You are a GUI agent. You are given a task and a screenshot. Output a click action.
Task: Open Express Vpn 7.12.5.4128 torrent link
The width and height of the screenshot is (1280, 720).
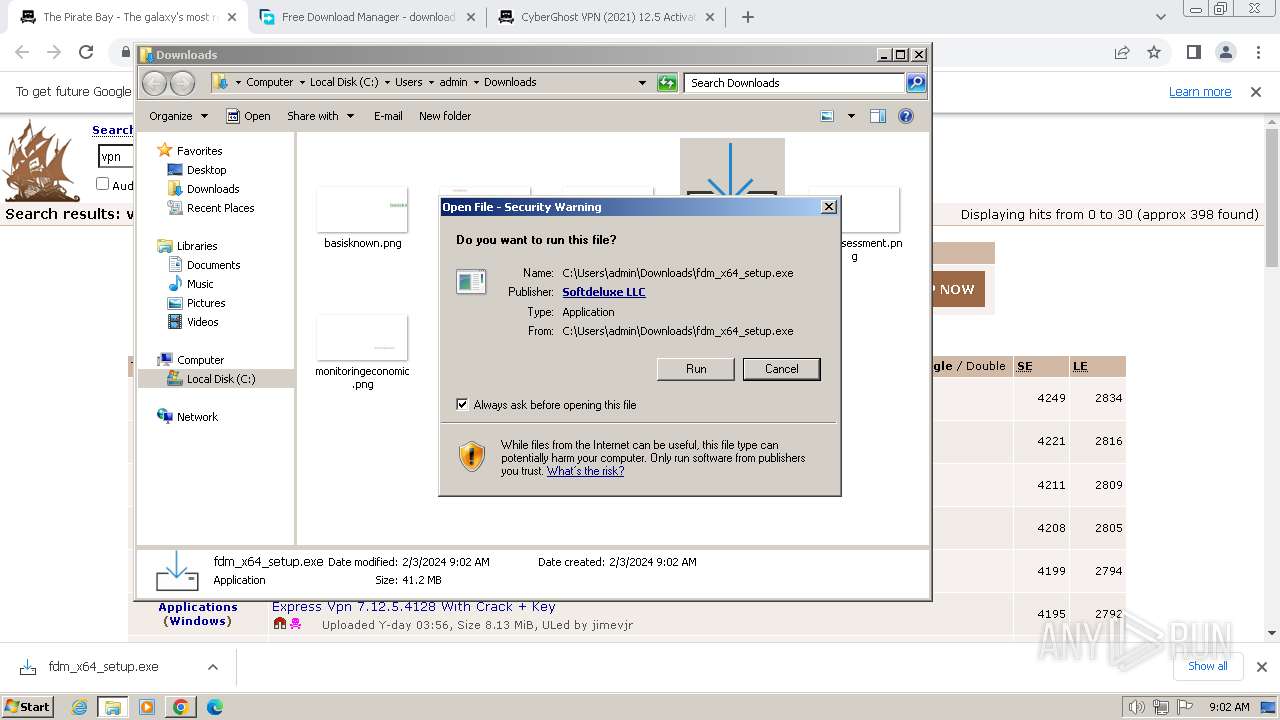pyautogui.click(x=413, y=606)
